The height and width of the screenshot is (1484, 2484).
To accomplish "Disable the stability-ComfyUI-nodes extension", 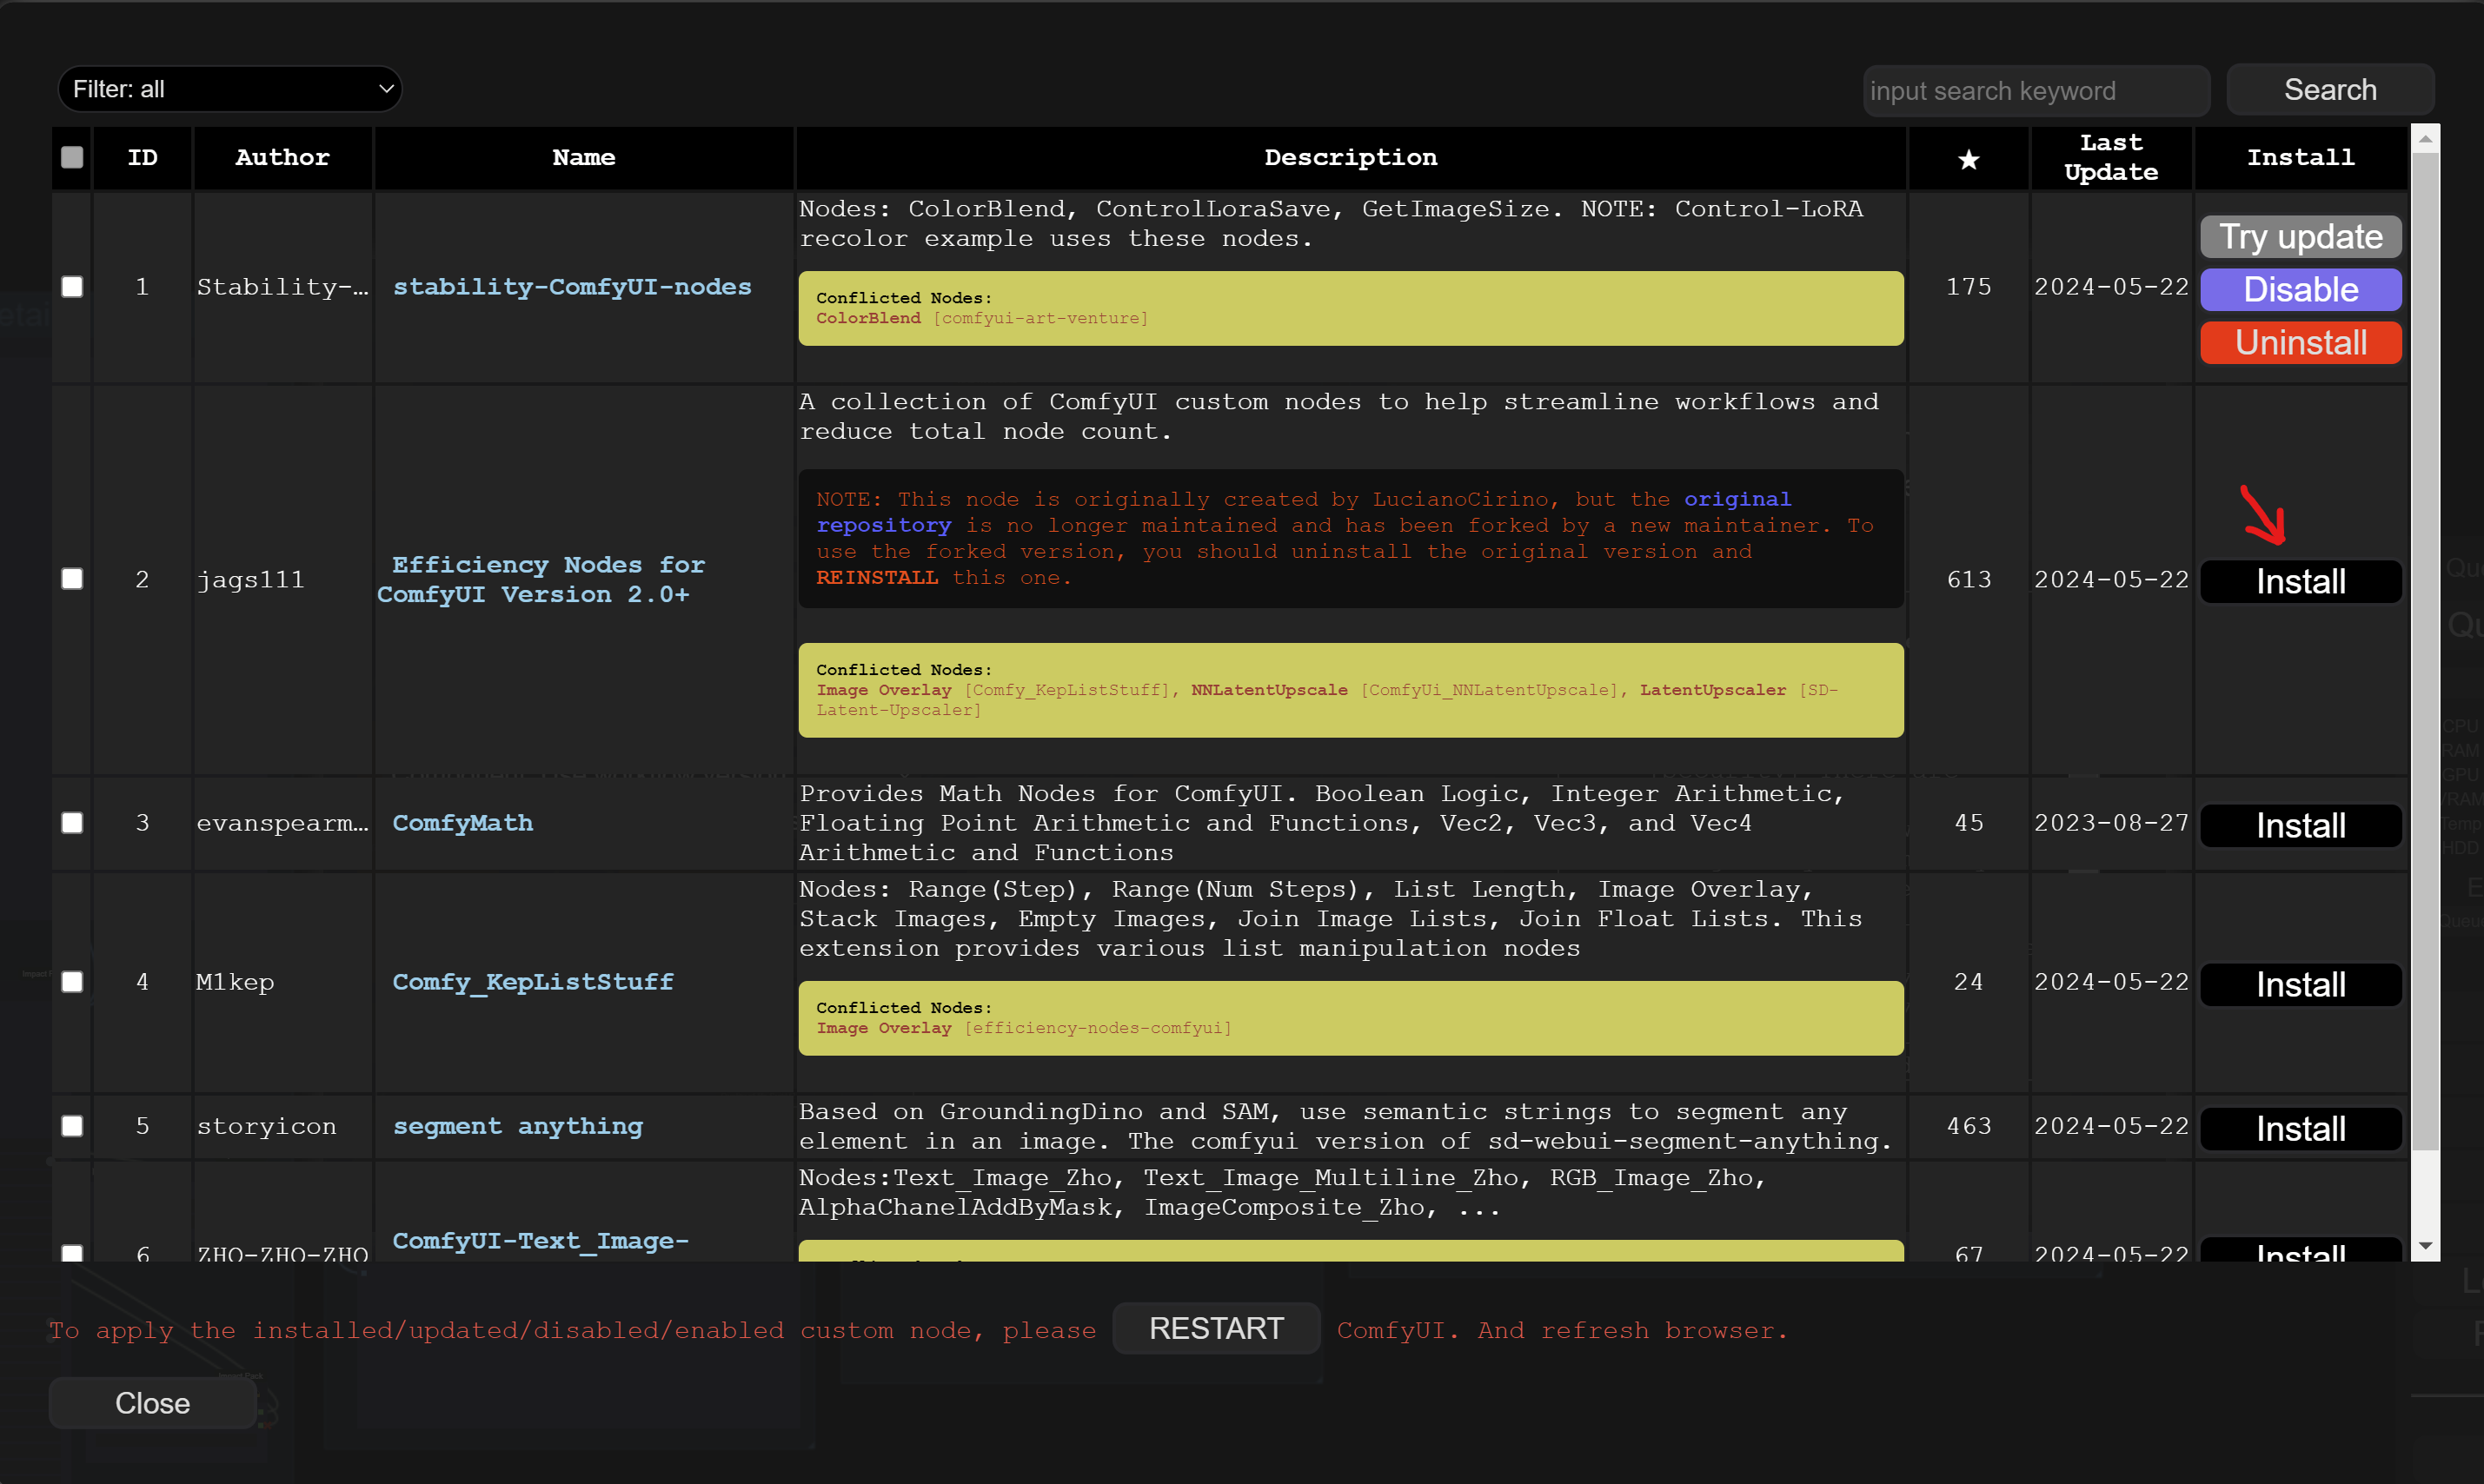I will (2301, 290).
